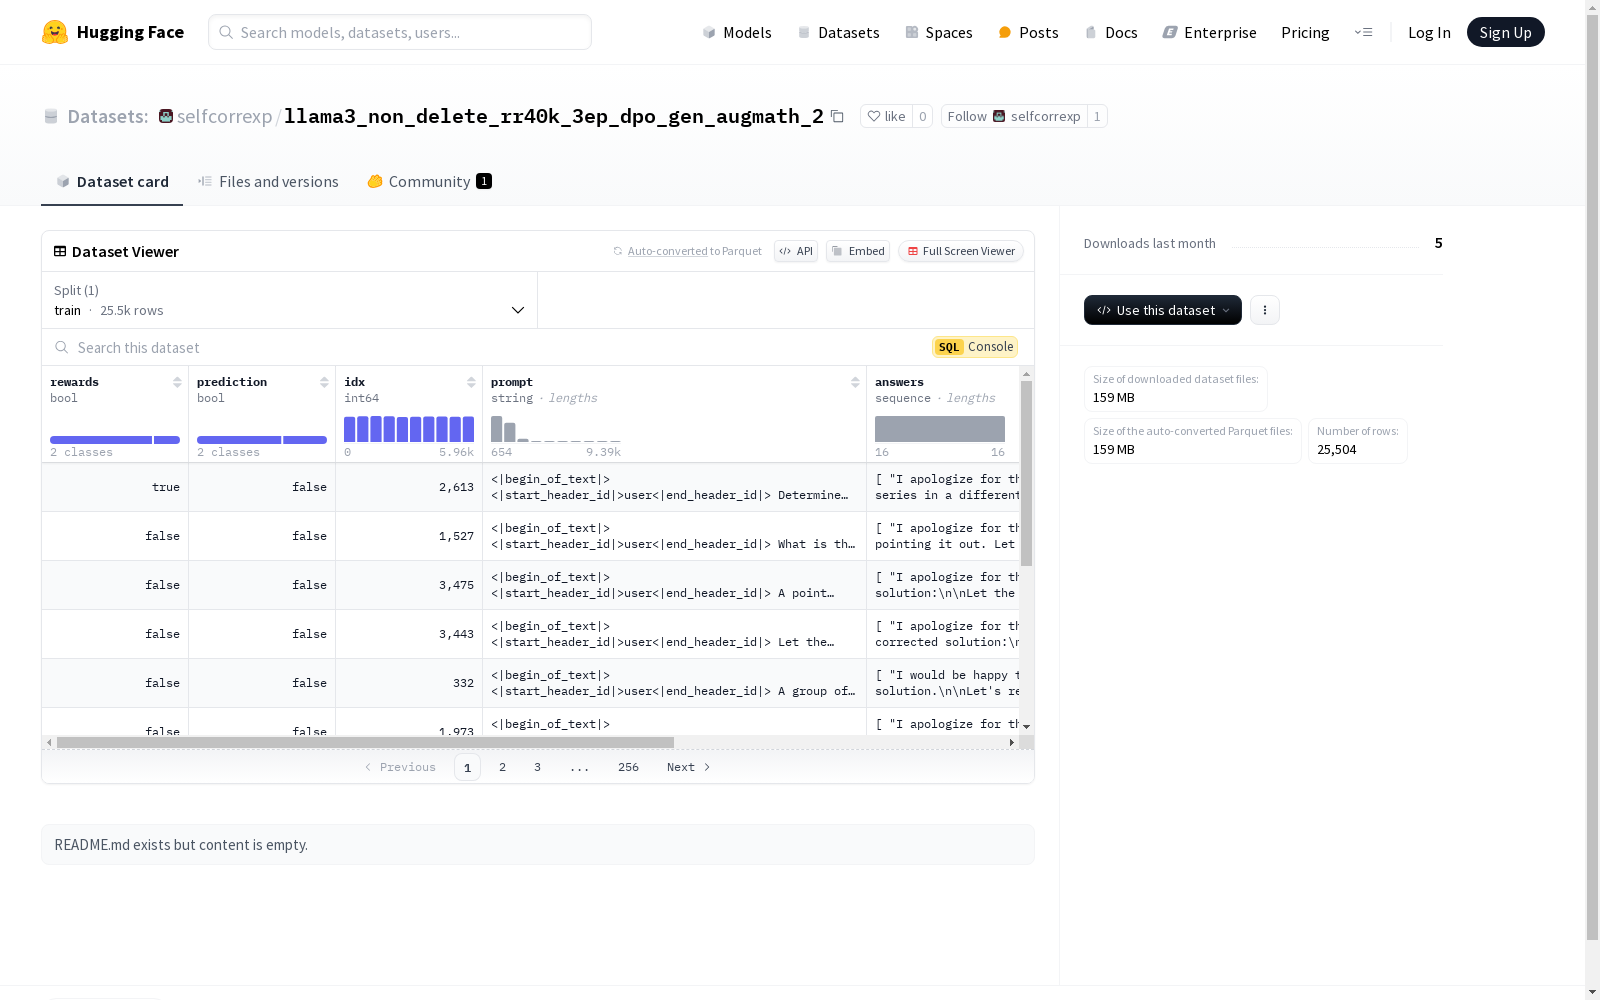Sort by the prompt column

coord(855,382)
